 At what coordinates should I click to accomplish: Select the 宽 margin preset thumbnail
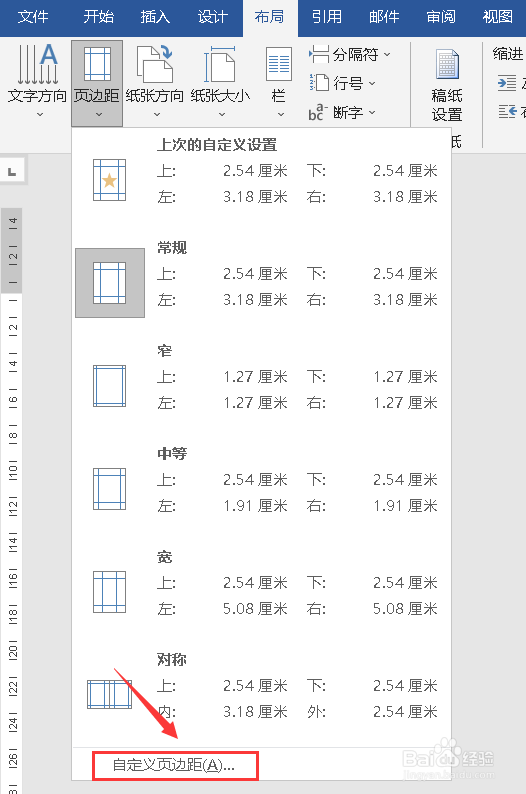(109, 591)
